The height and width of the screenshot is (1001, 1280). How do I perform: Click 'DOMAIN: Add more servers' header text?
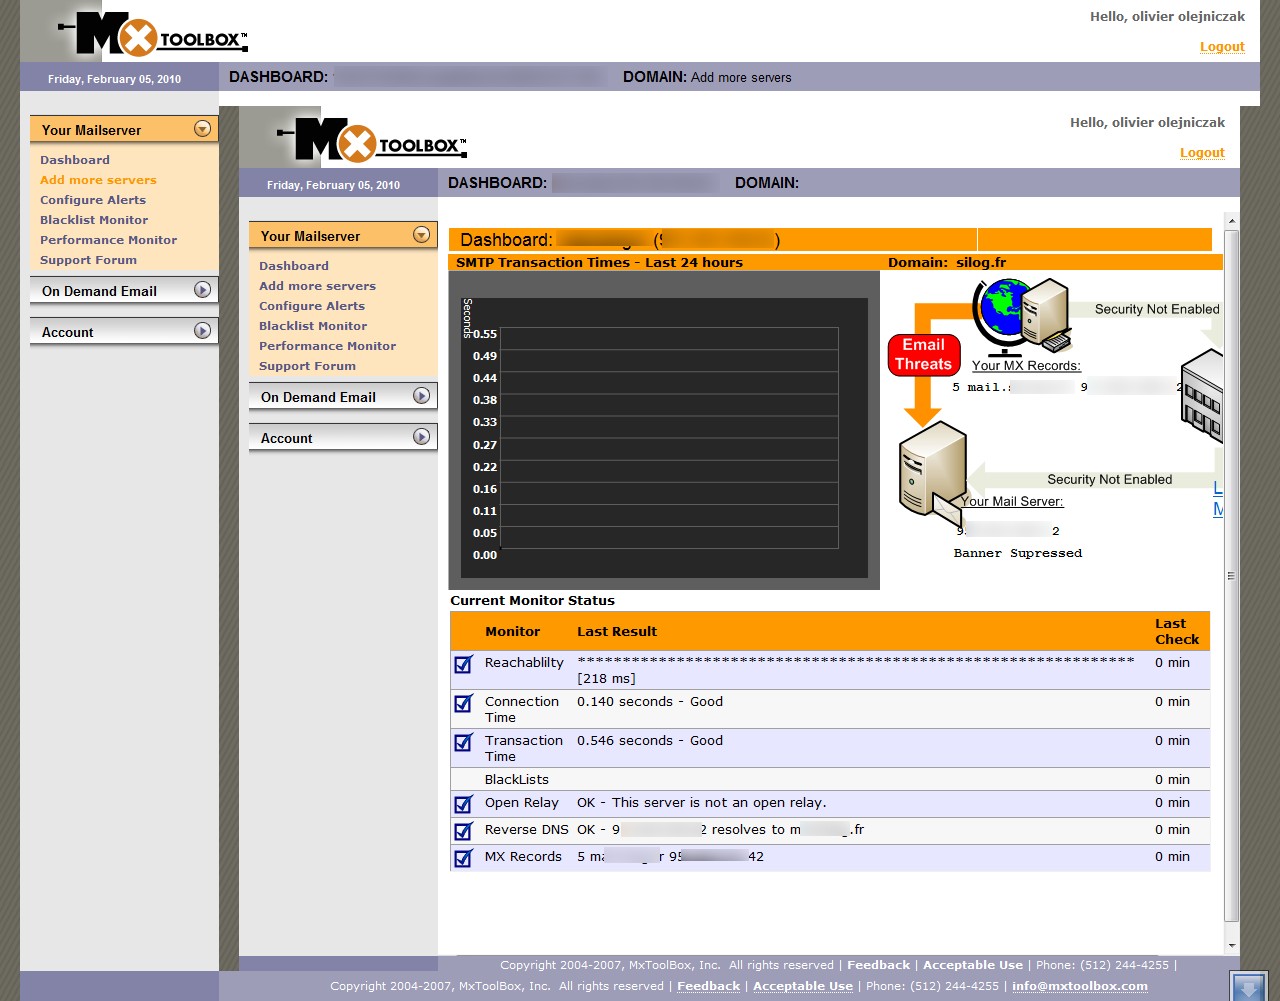[707, 77]
